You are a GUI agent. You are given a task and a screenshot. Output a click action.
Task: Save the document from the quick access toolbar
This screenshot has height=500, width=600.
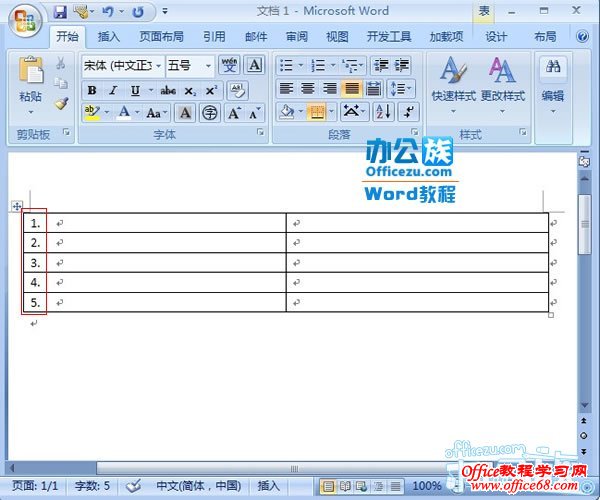click(x=60, y=11)
